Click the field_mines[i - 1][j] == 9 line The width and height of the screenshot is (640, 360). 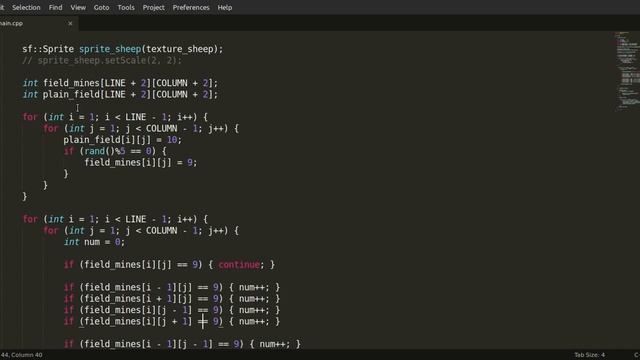tap(172, 287)
